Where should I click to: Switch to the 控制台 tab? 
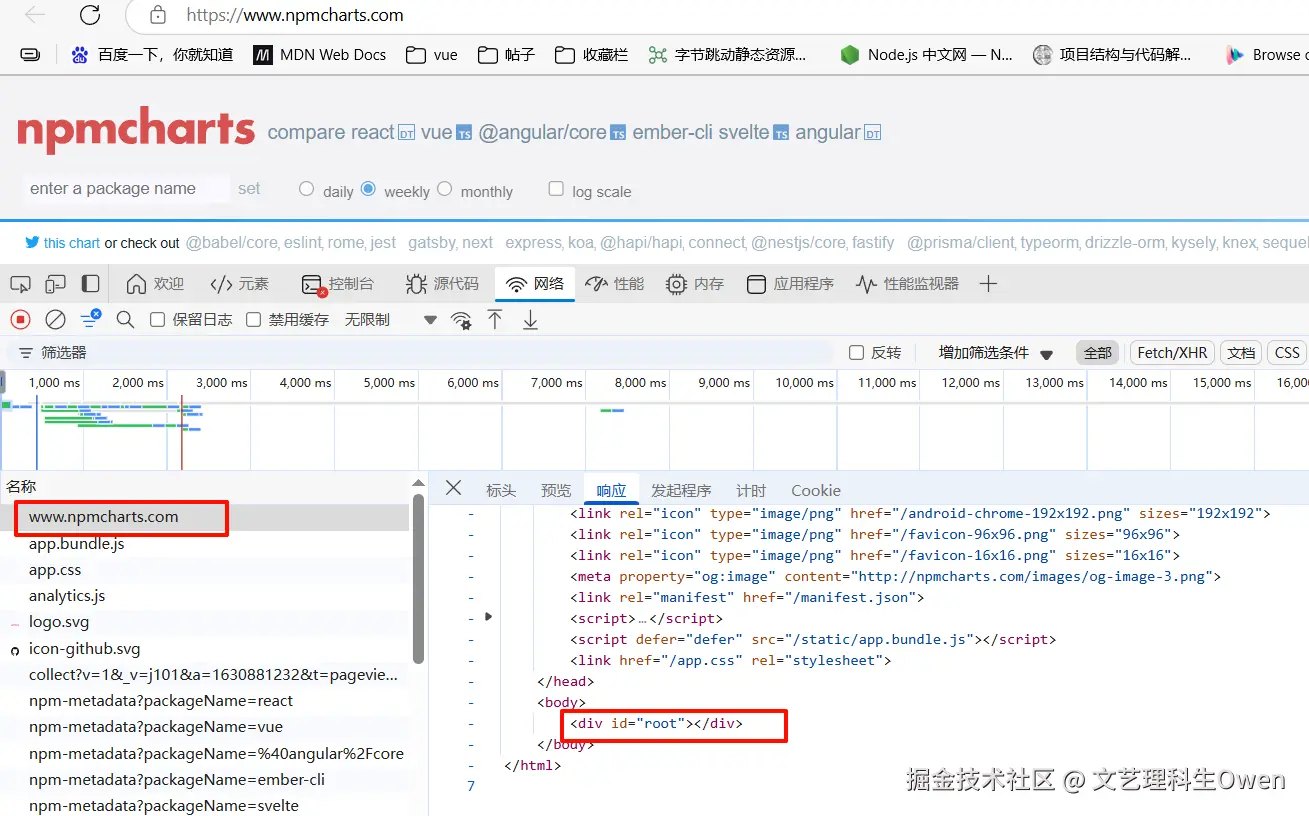[337, 284]
